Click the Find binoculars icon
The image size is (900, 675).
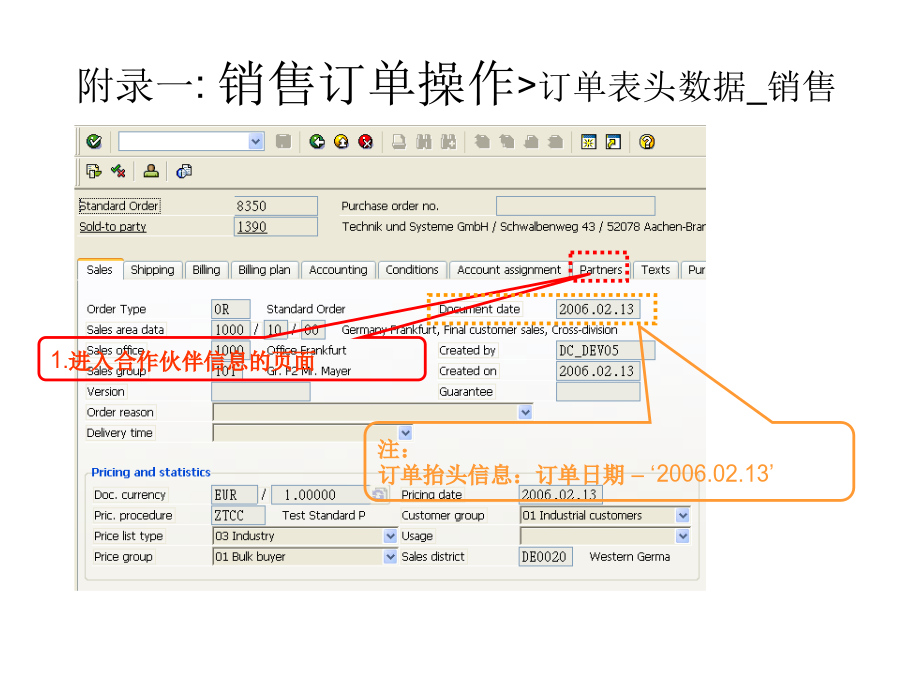tap(424, 141)
